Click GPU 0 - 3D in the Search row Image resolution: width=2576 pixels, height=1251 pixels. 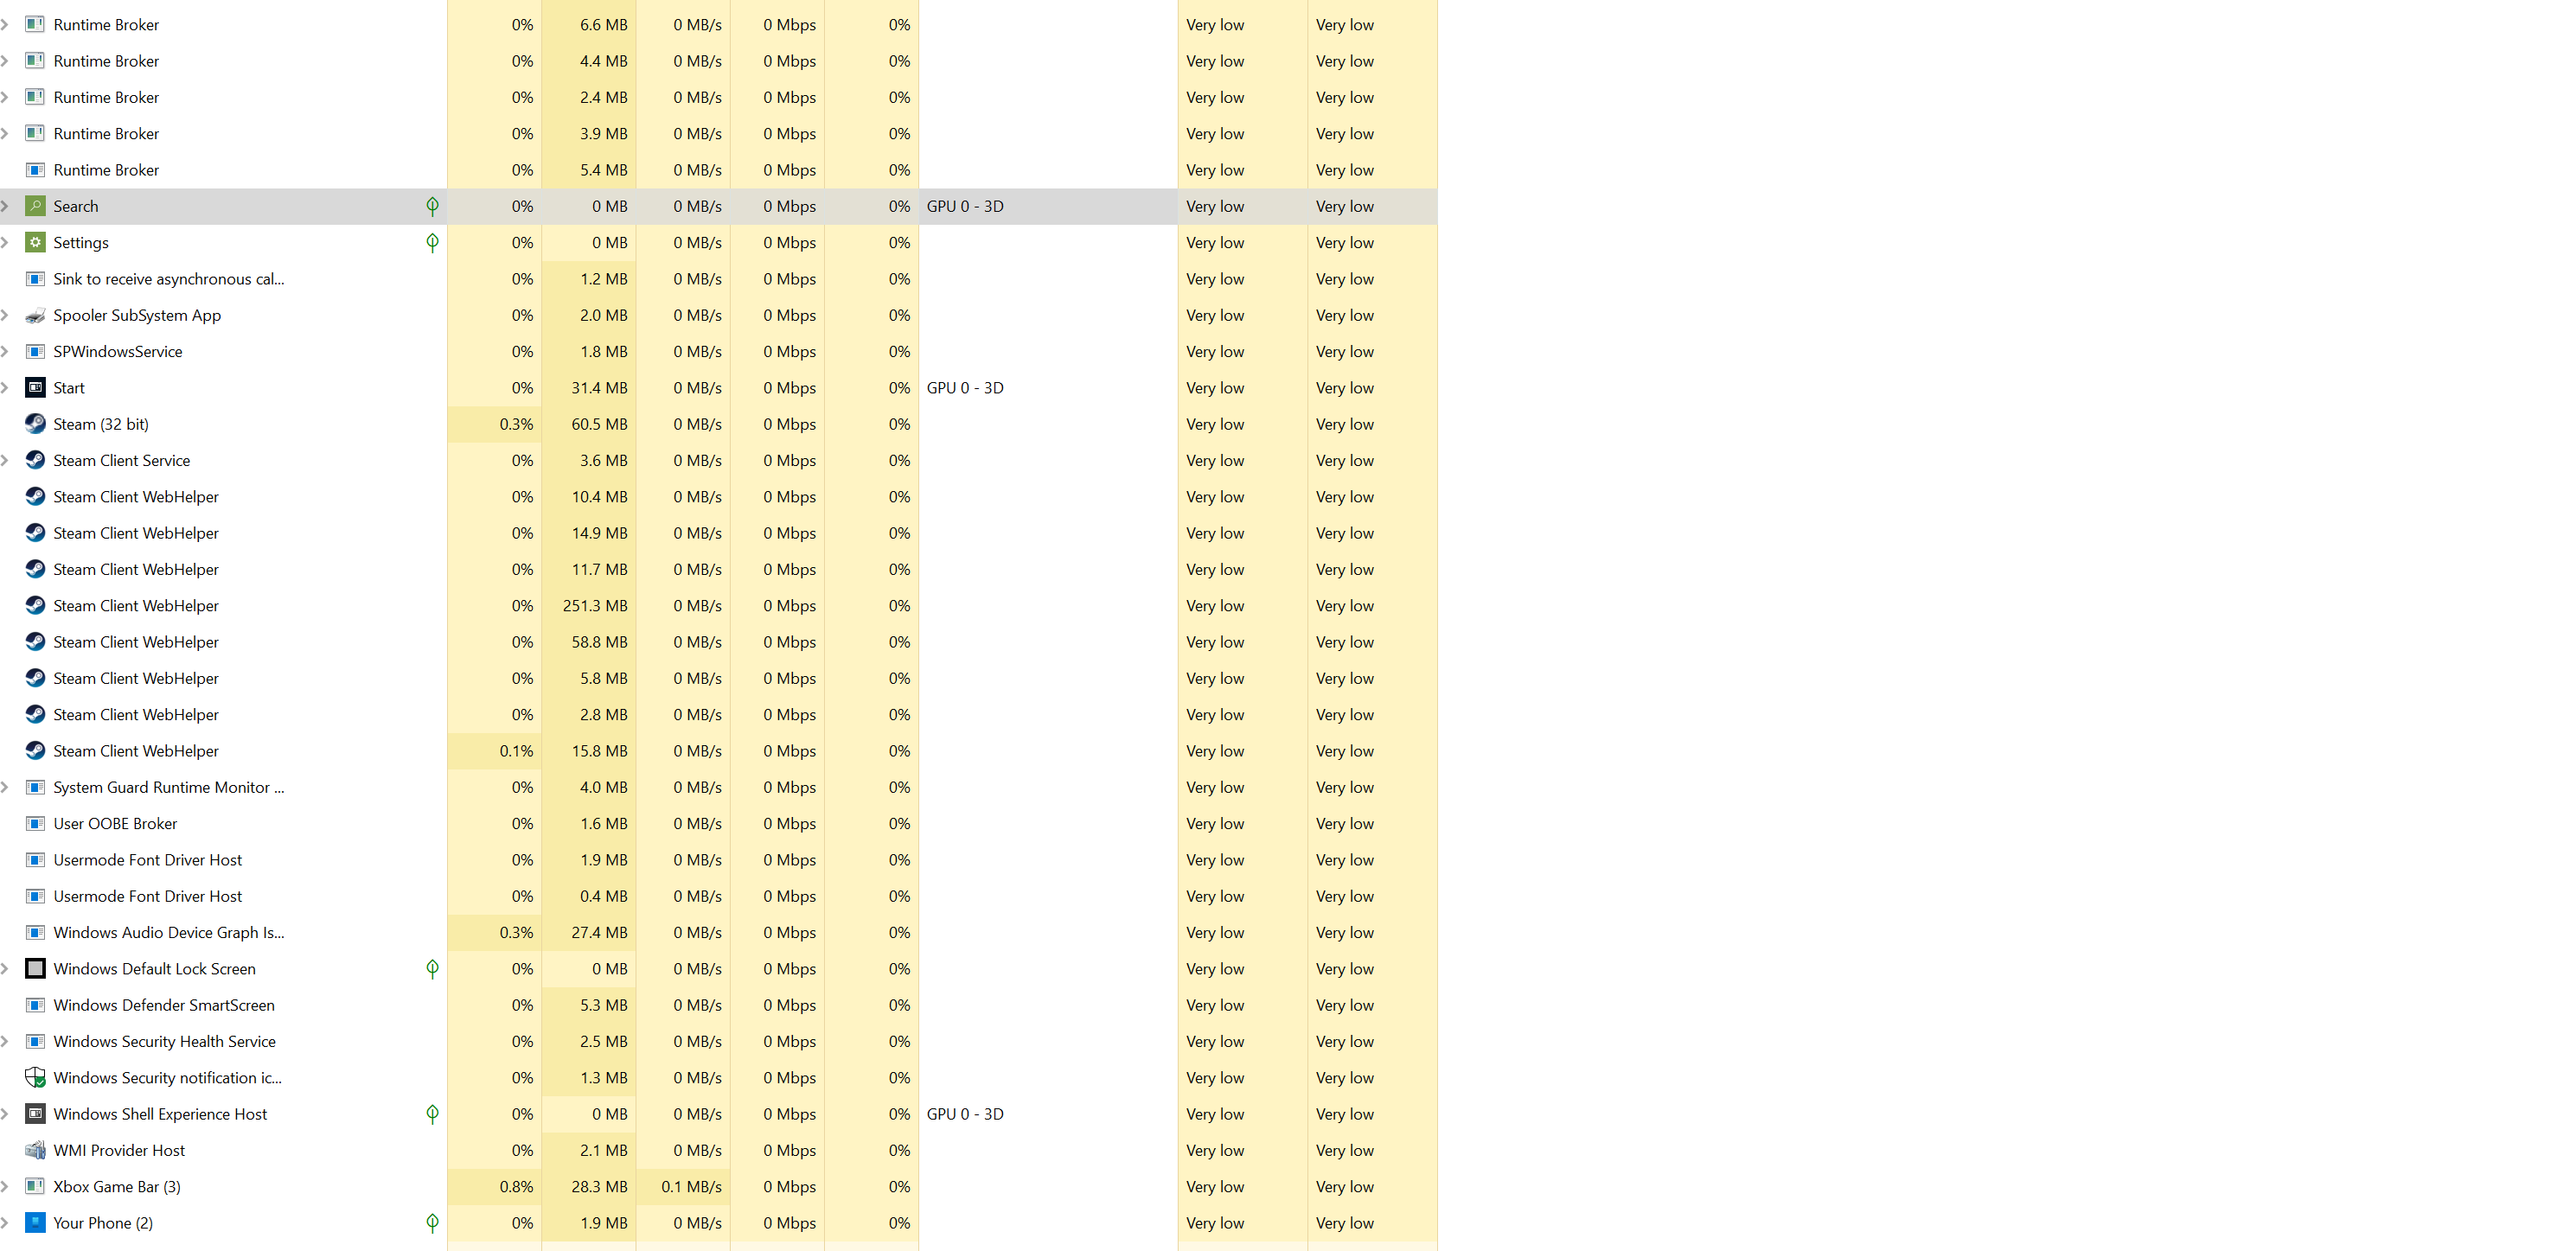coord(965,206)
